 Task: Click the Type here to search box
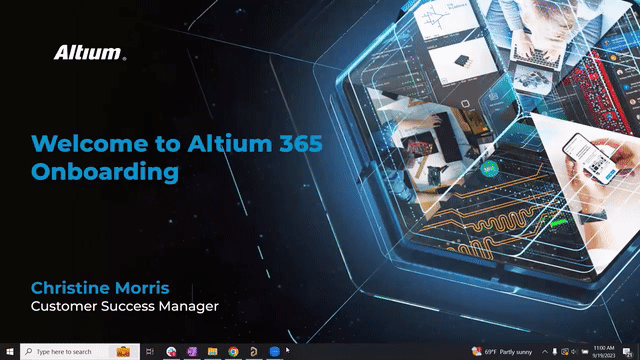click(80, 351)
